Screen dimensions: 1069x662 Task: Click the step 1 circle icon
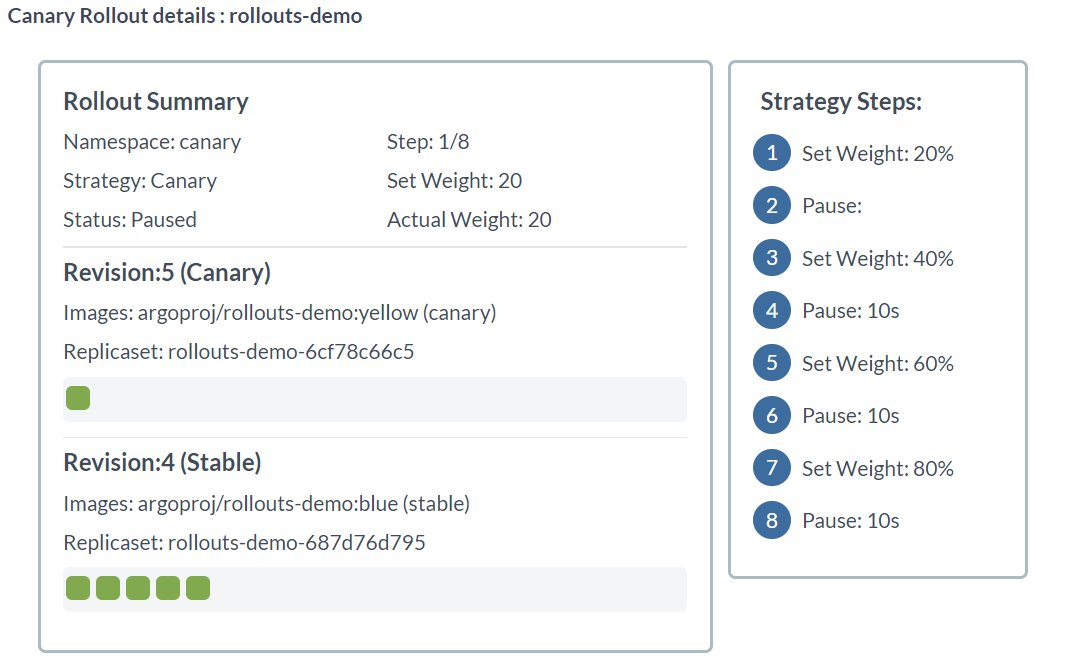(771, 154)
